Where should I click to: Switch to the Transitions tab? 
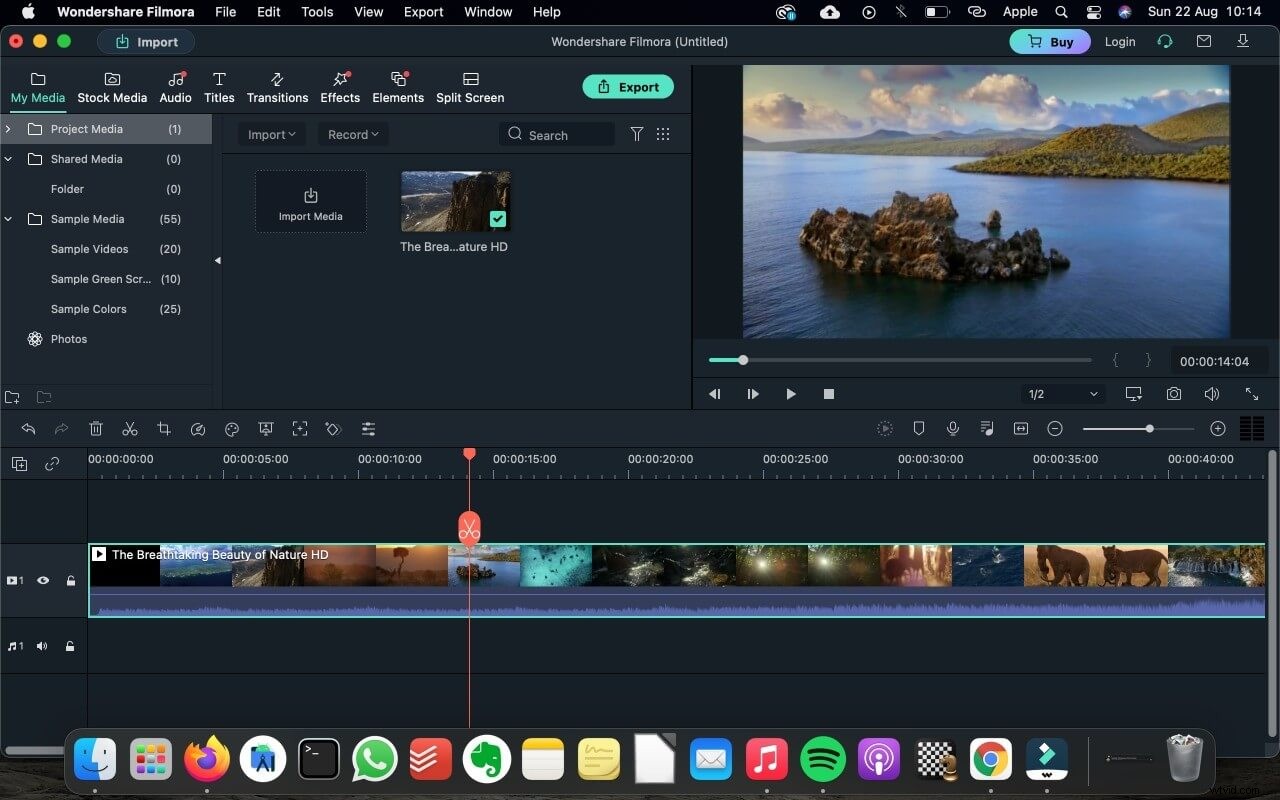(277, 87)
